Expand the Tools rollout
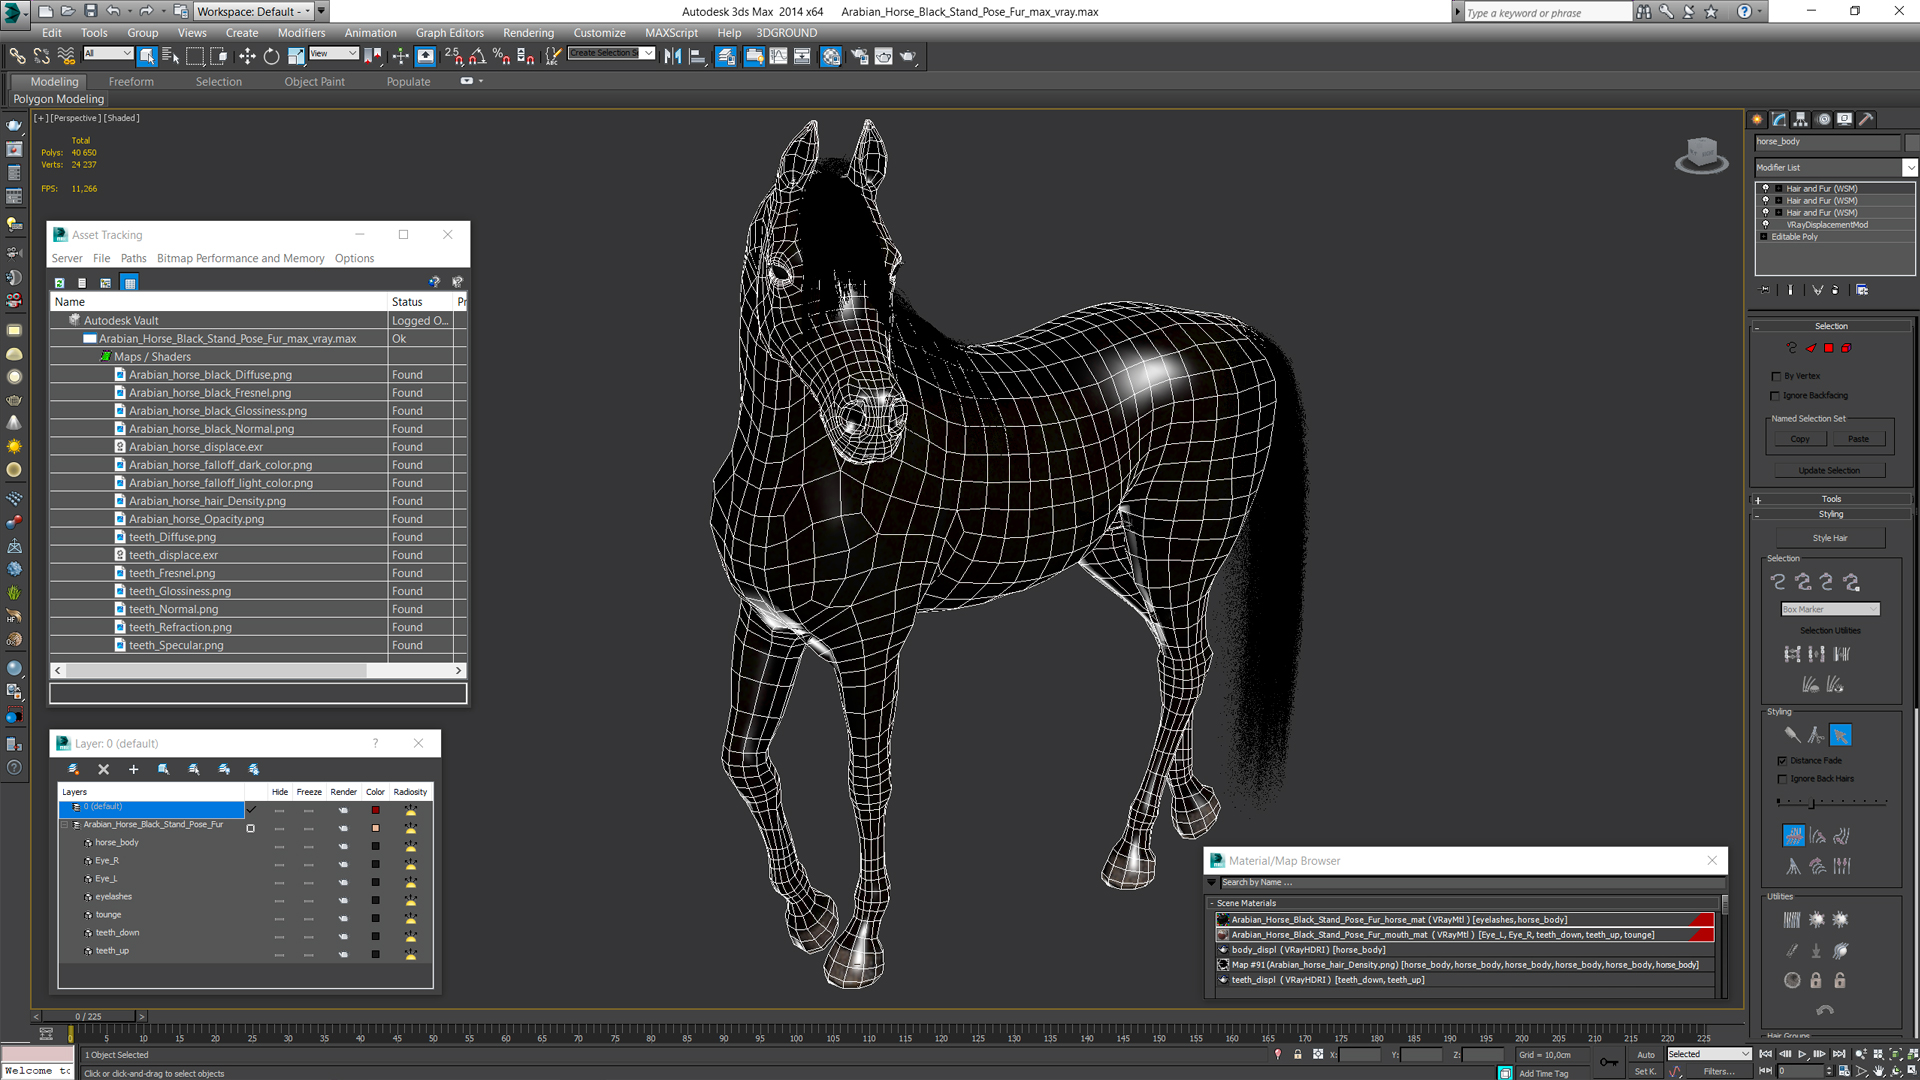The height and width of the screenshot is (1080, 1920). coord(1831,499)
